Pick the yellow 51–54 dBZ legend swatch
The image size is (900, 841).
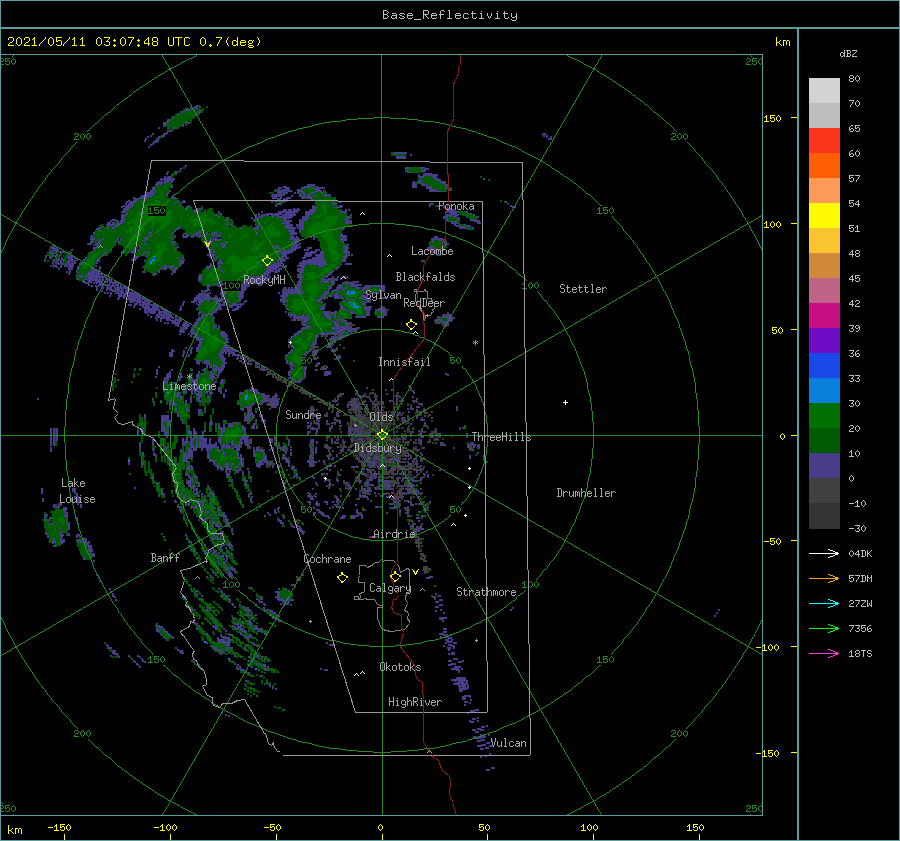pos(824,216)
